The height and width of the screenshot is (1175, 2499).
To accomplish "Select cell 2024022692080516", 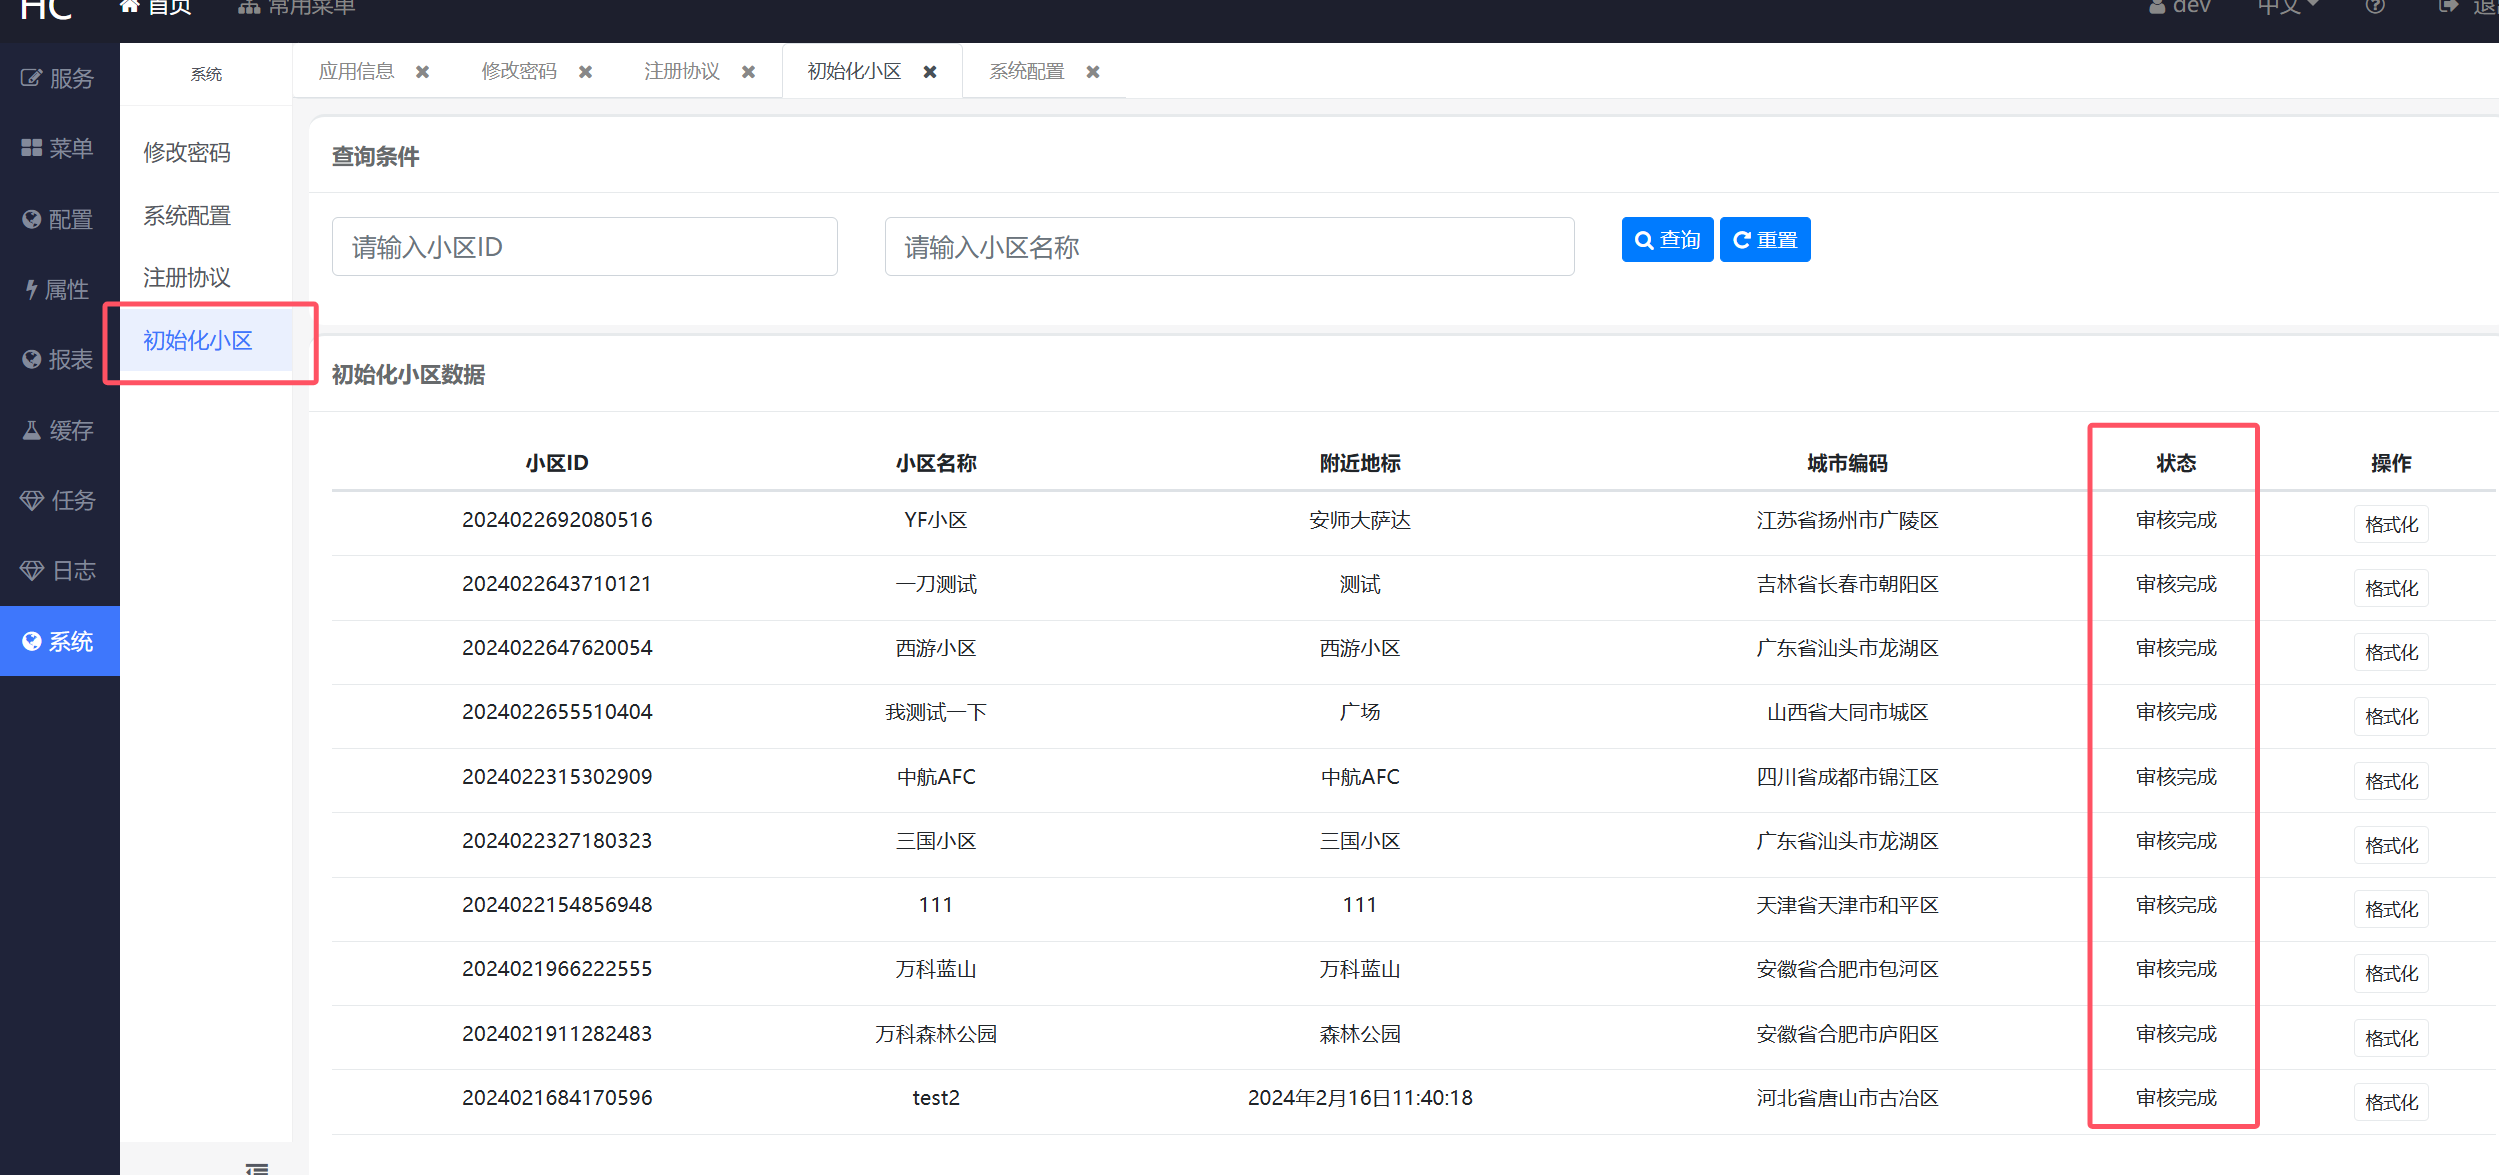I will (557, 520).
